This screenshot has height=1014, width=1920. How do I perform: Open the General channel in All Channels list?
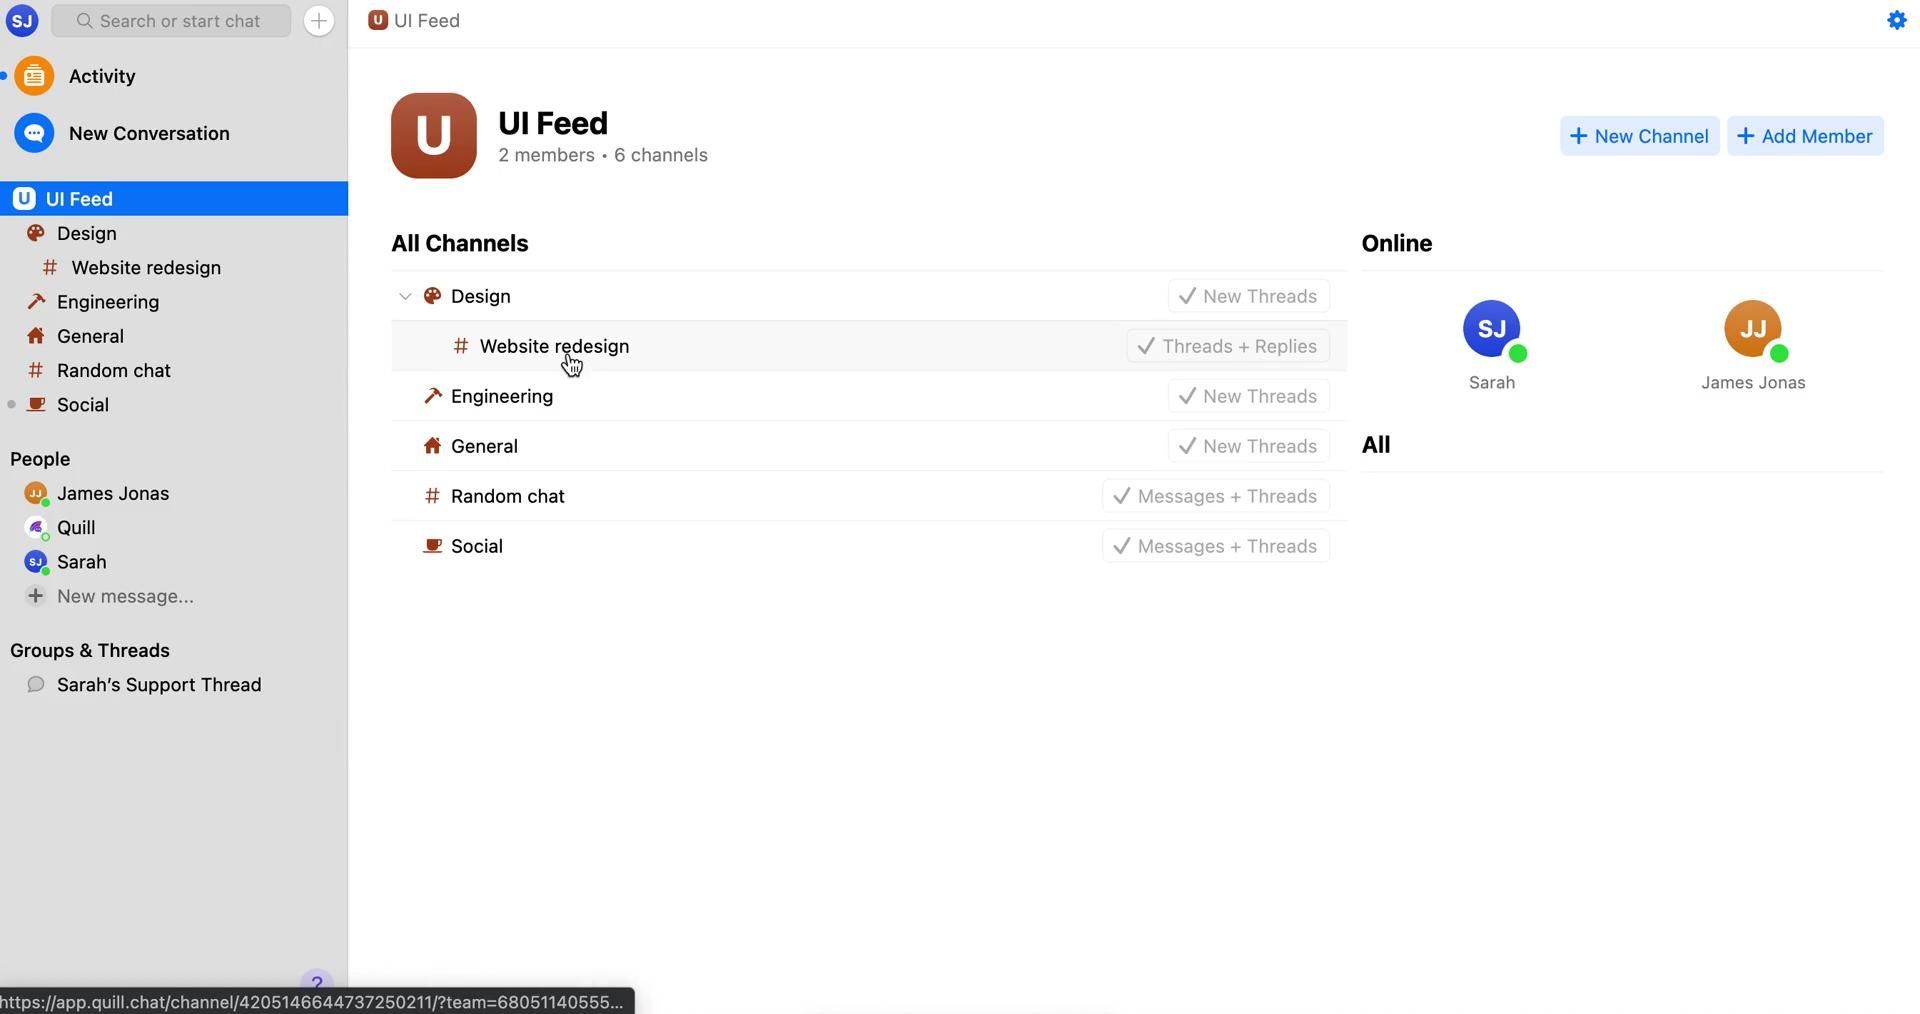pos(484,446)
